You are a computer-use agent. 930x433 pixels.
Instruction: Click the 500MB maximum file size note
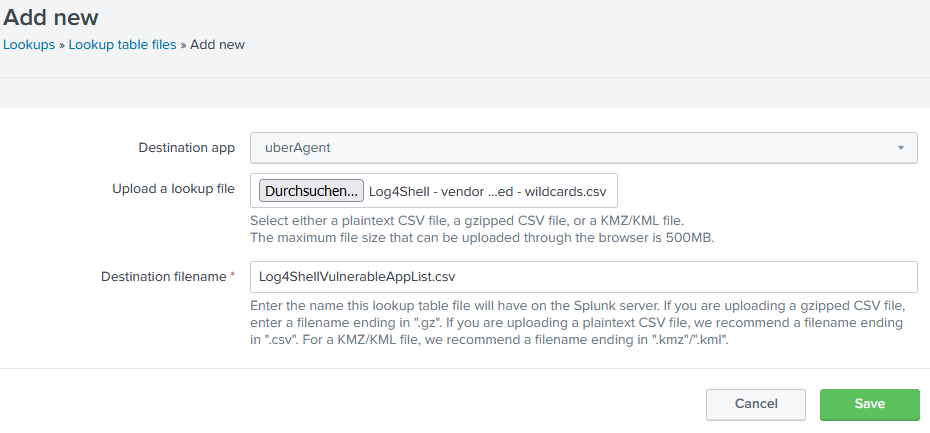tap(482, 238)
